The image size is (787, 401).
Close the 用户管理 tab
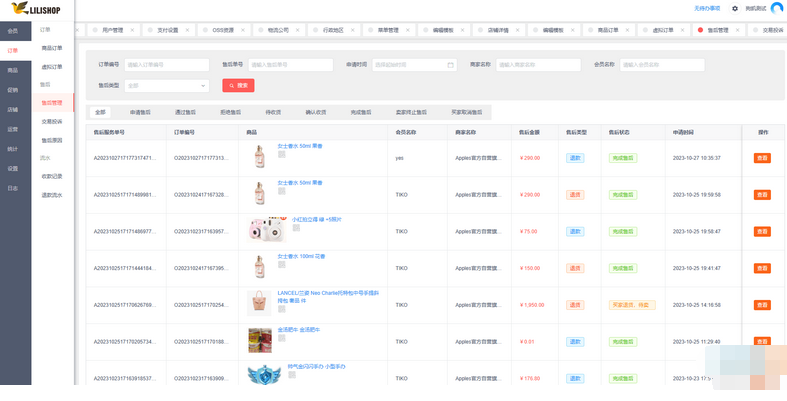(x=133, y=30)
